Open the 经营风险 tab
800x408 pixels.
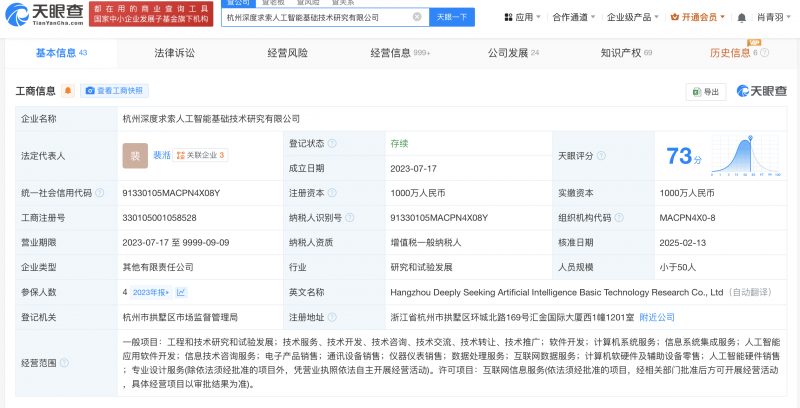[288, 53]
